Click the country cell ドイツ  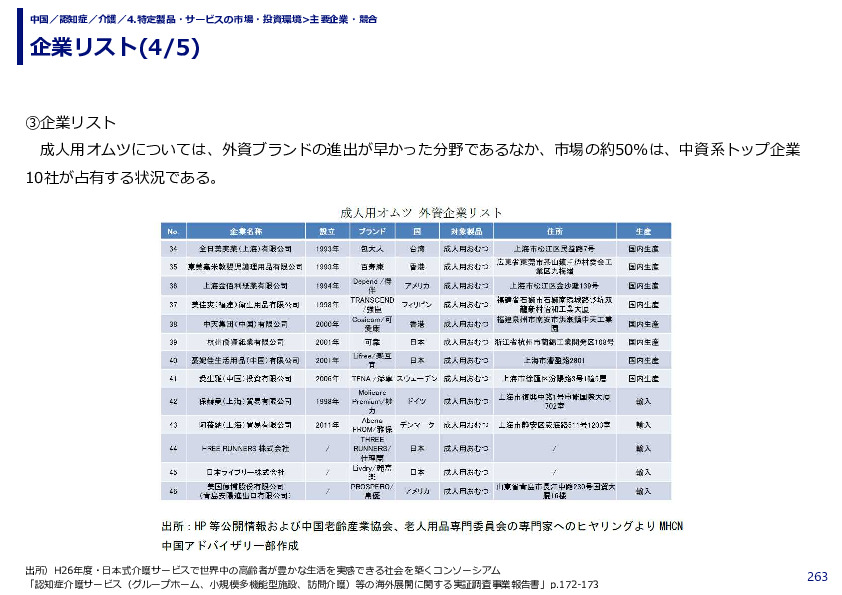[x=417, y=401]
